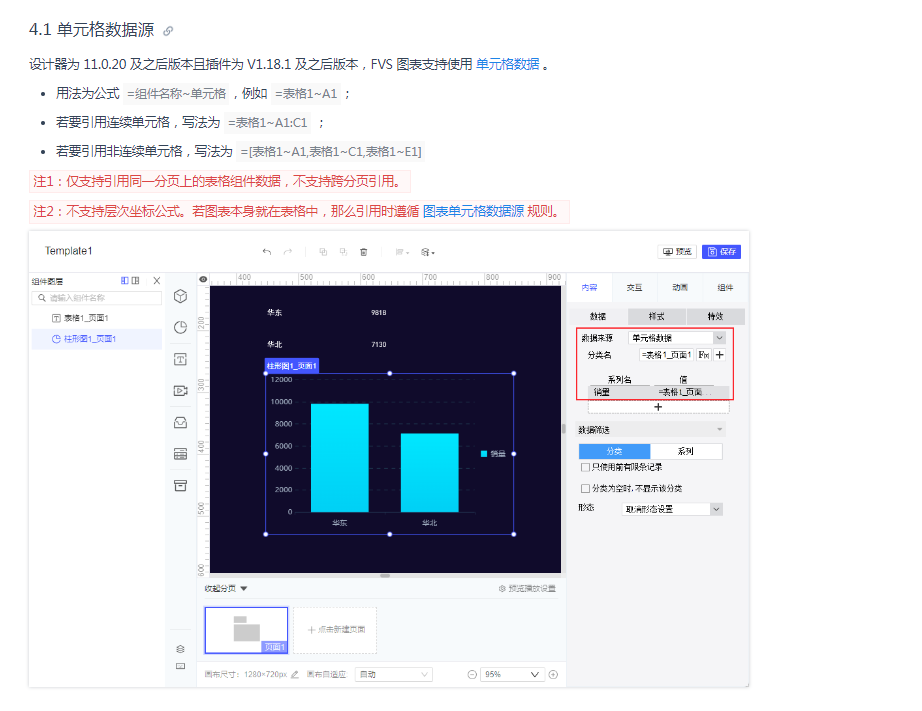Open the archive box component tool
The width and height of the screenshot is (922, 711).
click(181, 486)
